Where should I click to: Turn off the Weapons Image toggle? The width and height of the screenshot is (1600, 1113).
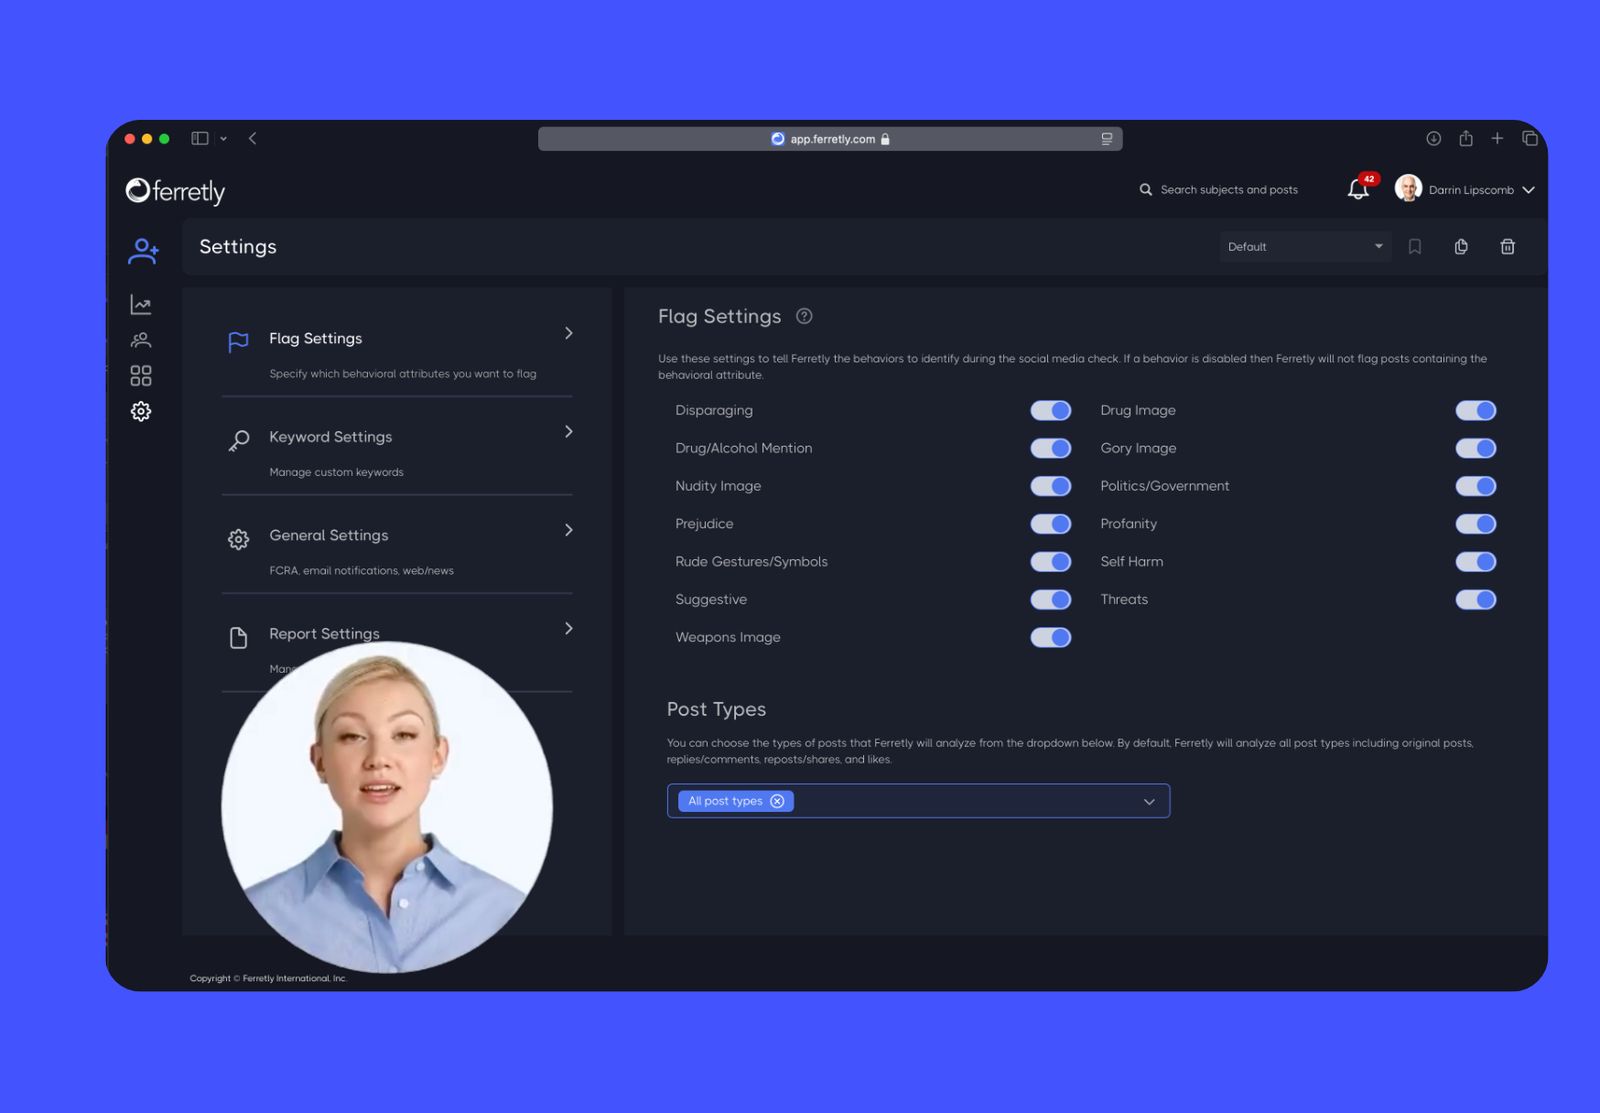tap(1050, 637)
